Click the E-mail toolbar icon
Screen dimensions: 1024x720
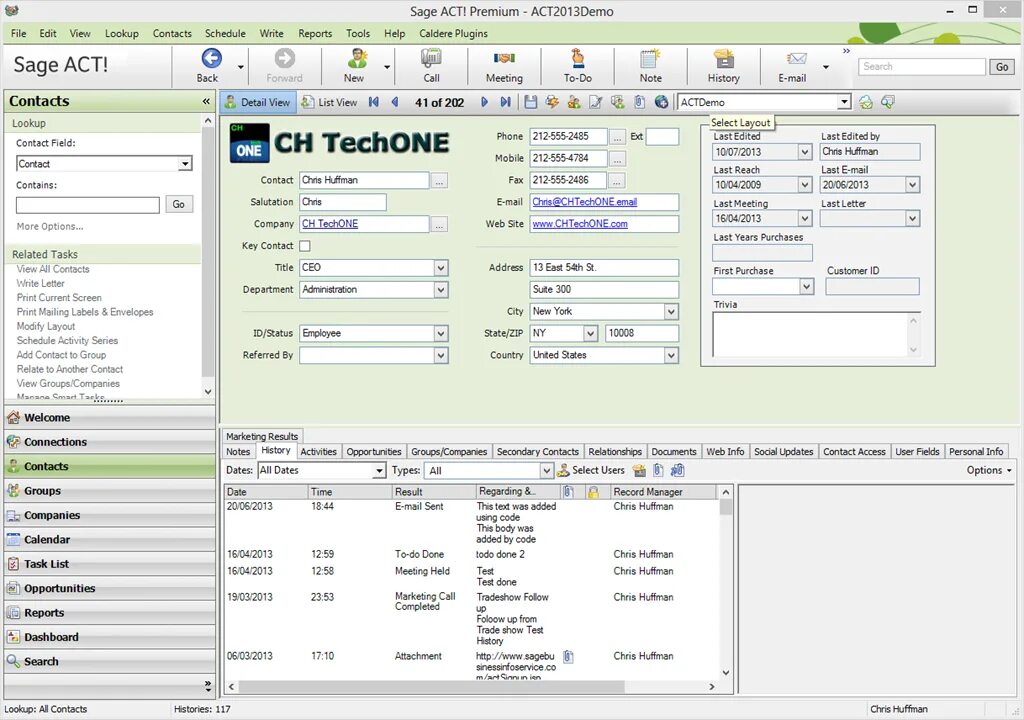[x=796, y=59]
